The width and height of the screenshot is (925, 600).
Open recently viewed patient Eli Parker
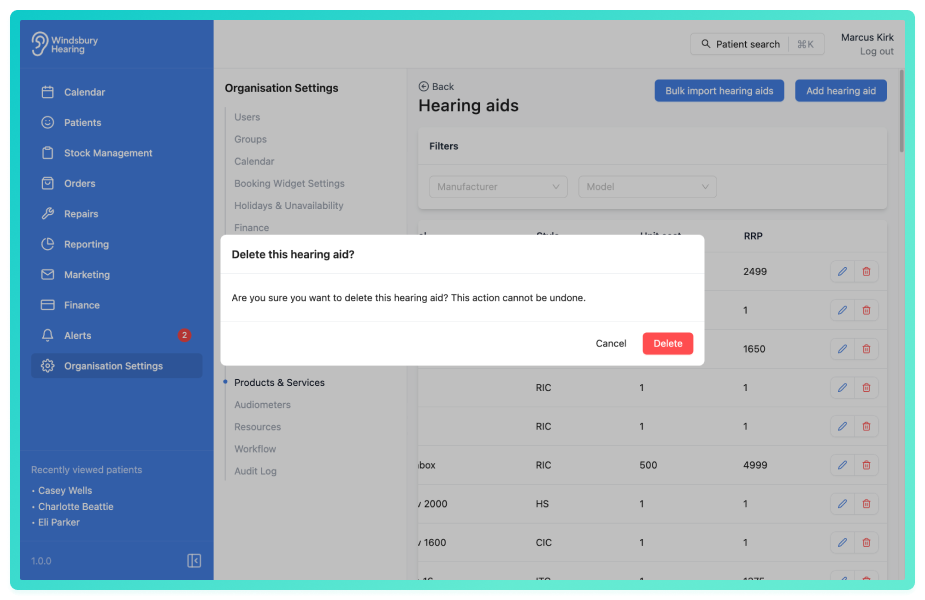[x=58, y=522]
